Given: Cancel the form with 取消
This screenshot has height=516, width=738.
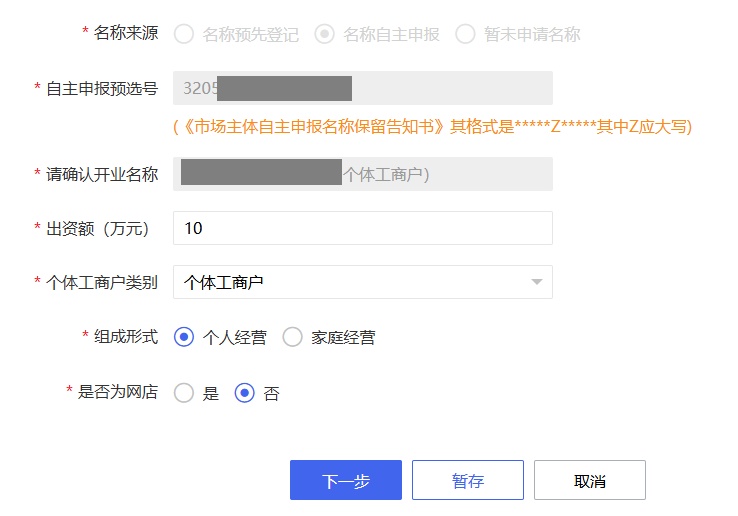Looking at the screenshot, I should (x=590, y=480).
